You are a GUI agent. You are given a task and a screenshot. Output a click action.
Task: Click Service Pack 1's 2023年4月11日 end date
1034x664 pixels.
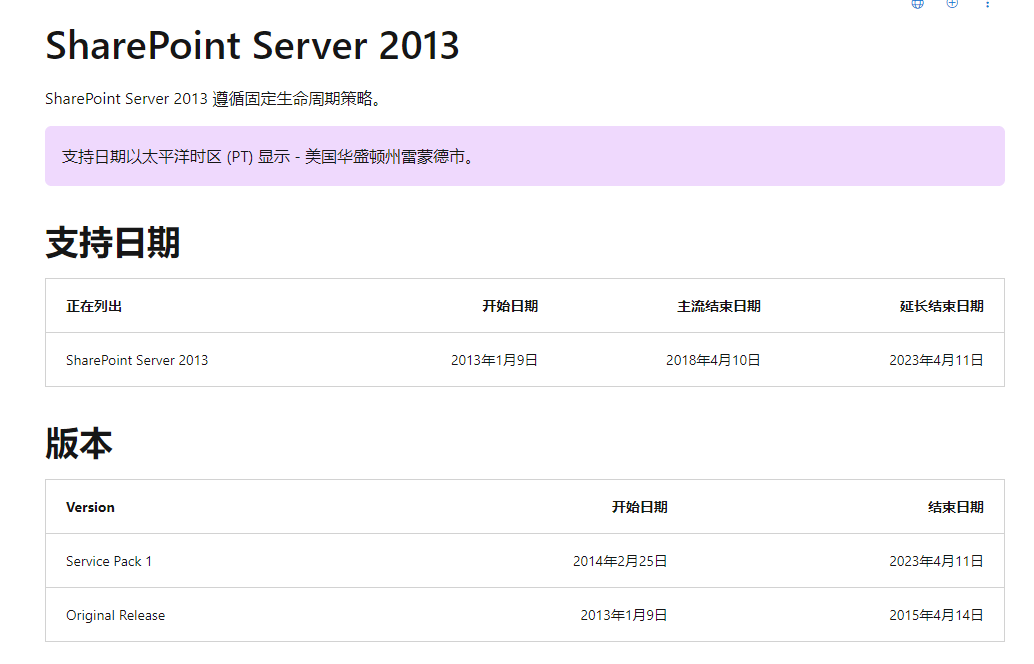click(936, 561)
